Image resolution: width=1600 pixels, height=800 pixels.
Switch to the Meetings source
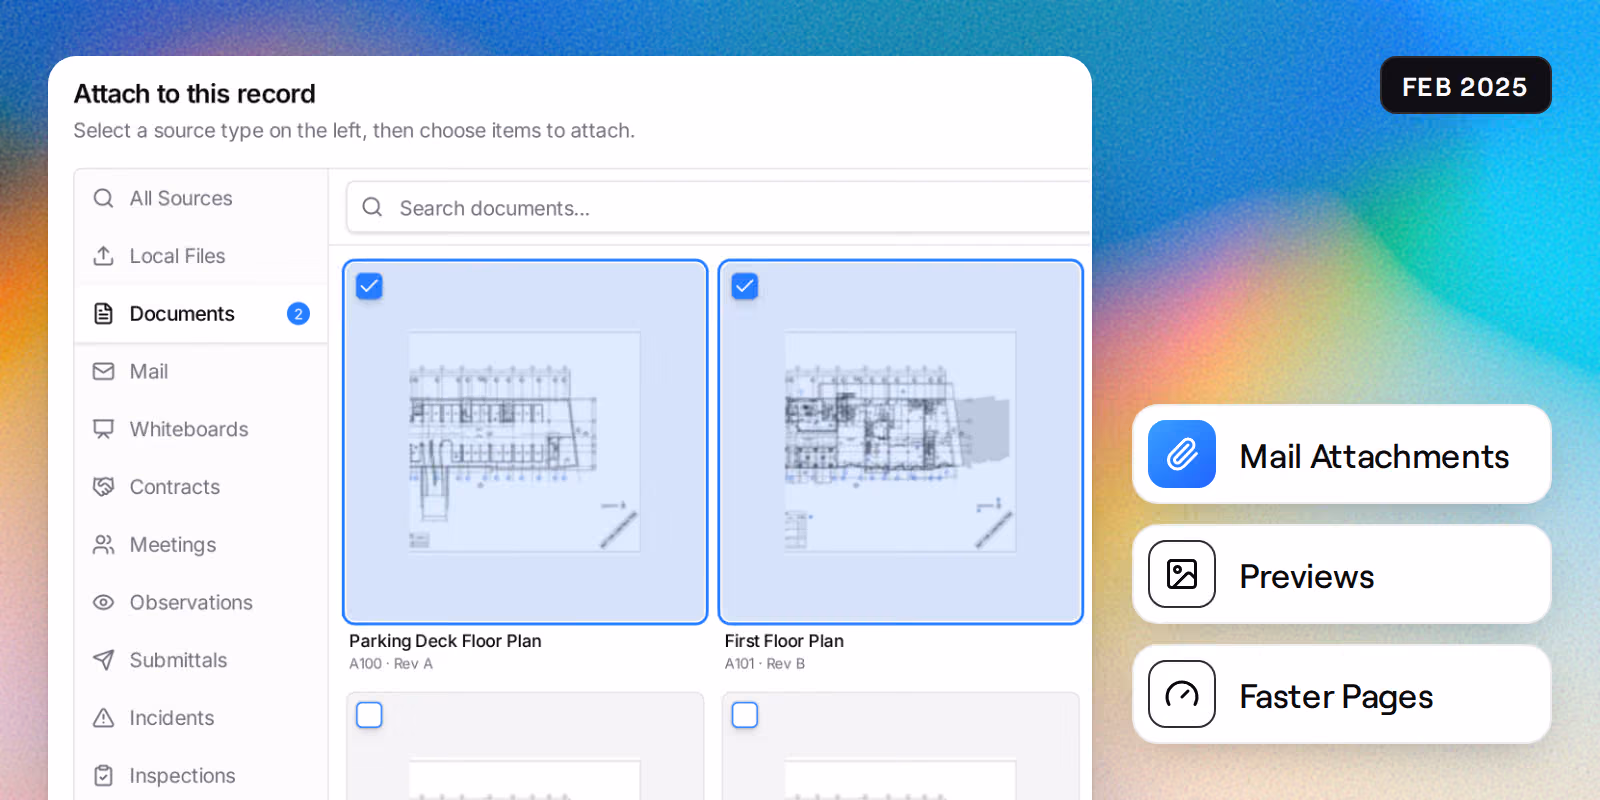coord(201,544)
